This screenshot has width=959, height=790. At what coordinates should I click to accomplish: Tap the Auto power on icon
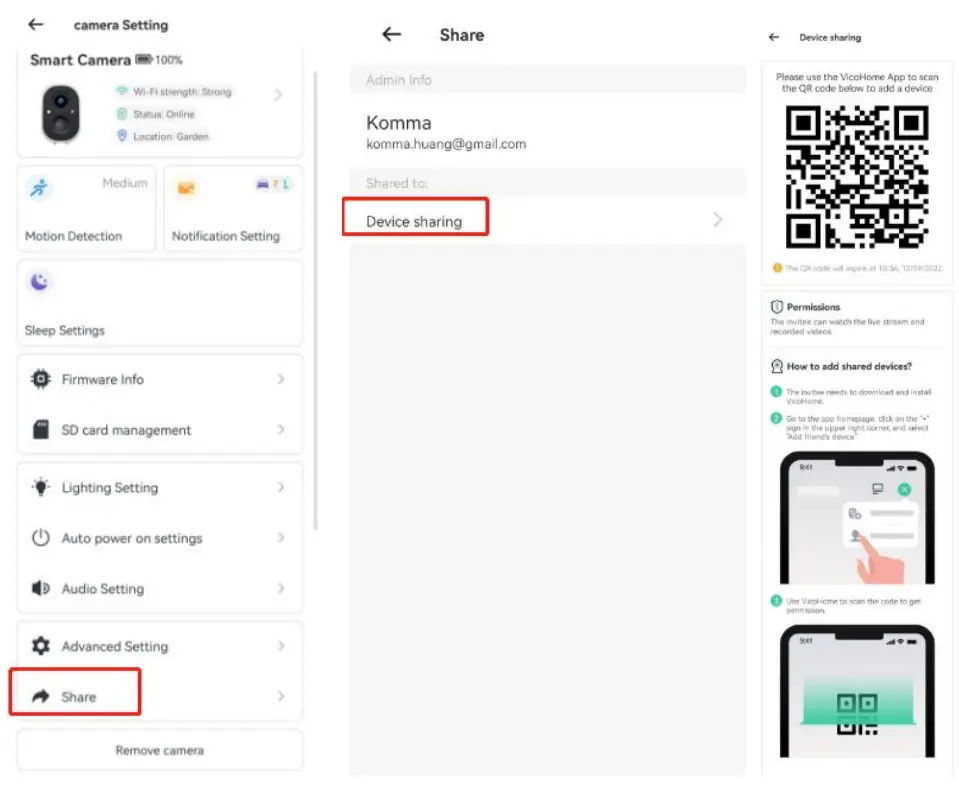tap(41, 538)
